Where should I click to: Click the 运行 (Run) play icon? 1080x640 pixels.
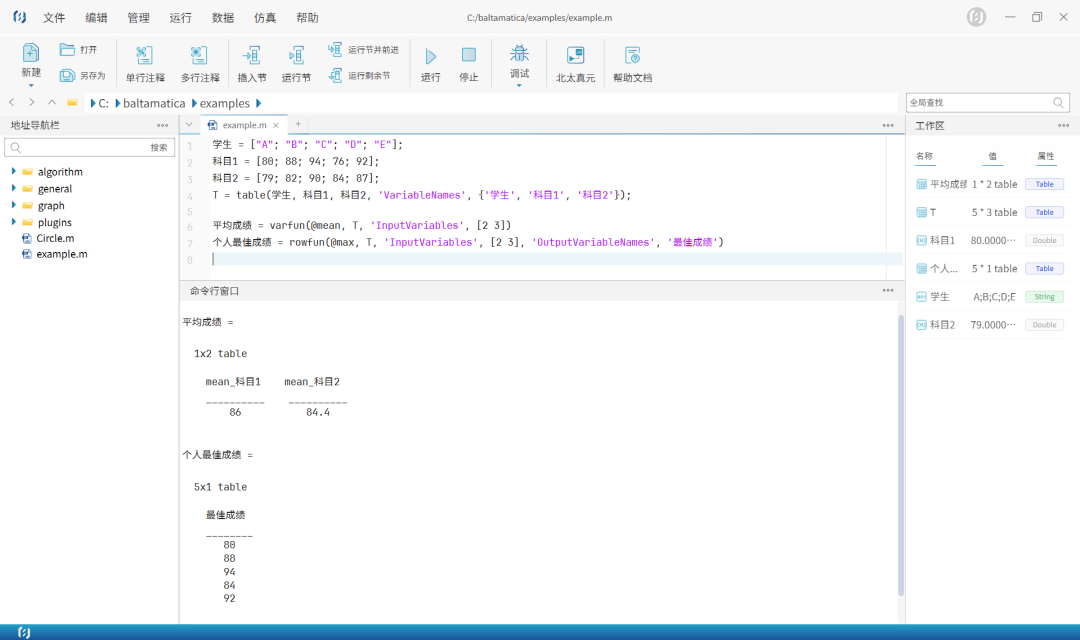click(x=430, y=56)
